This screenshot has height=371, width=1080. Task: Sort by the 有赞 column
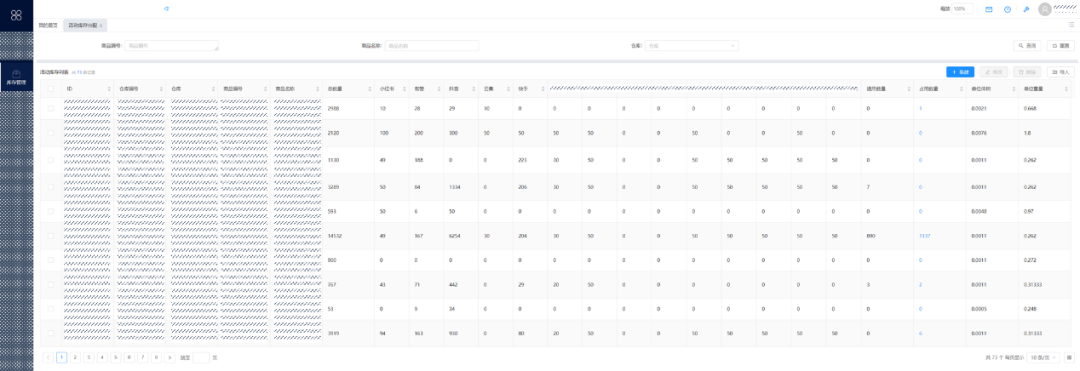click(439, 89)
